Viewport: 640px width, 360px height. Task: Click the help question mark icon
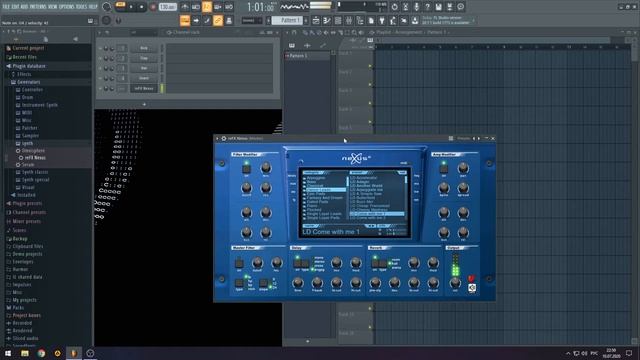point(427,7)
